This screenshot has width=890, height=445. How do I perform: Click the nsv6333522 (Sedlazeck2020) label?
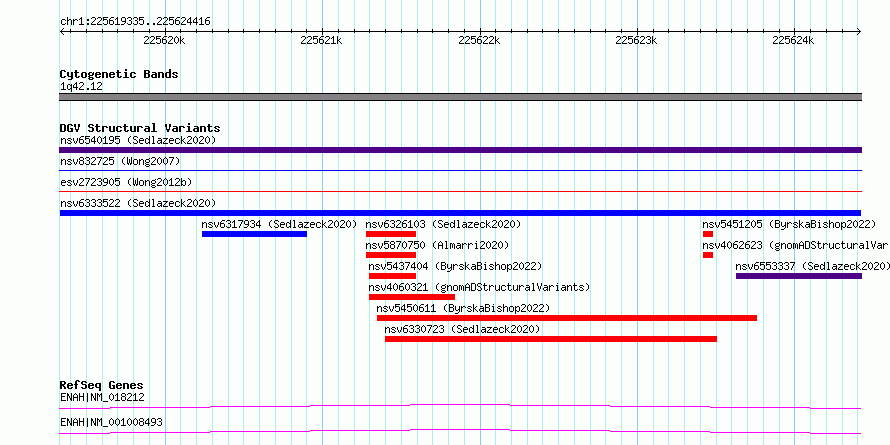(138, 203)
